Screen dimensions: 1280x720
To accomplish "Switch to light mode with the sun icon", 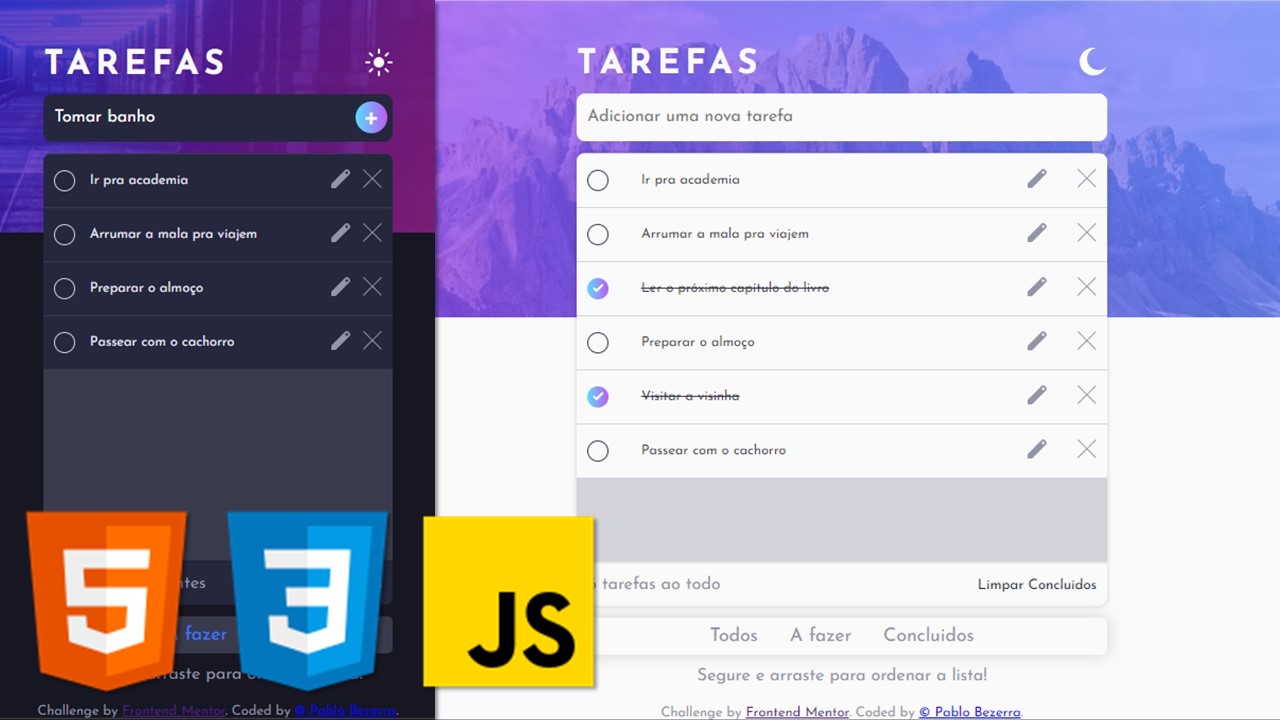I will [x=379, y=62].
